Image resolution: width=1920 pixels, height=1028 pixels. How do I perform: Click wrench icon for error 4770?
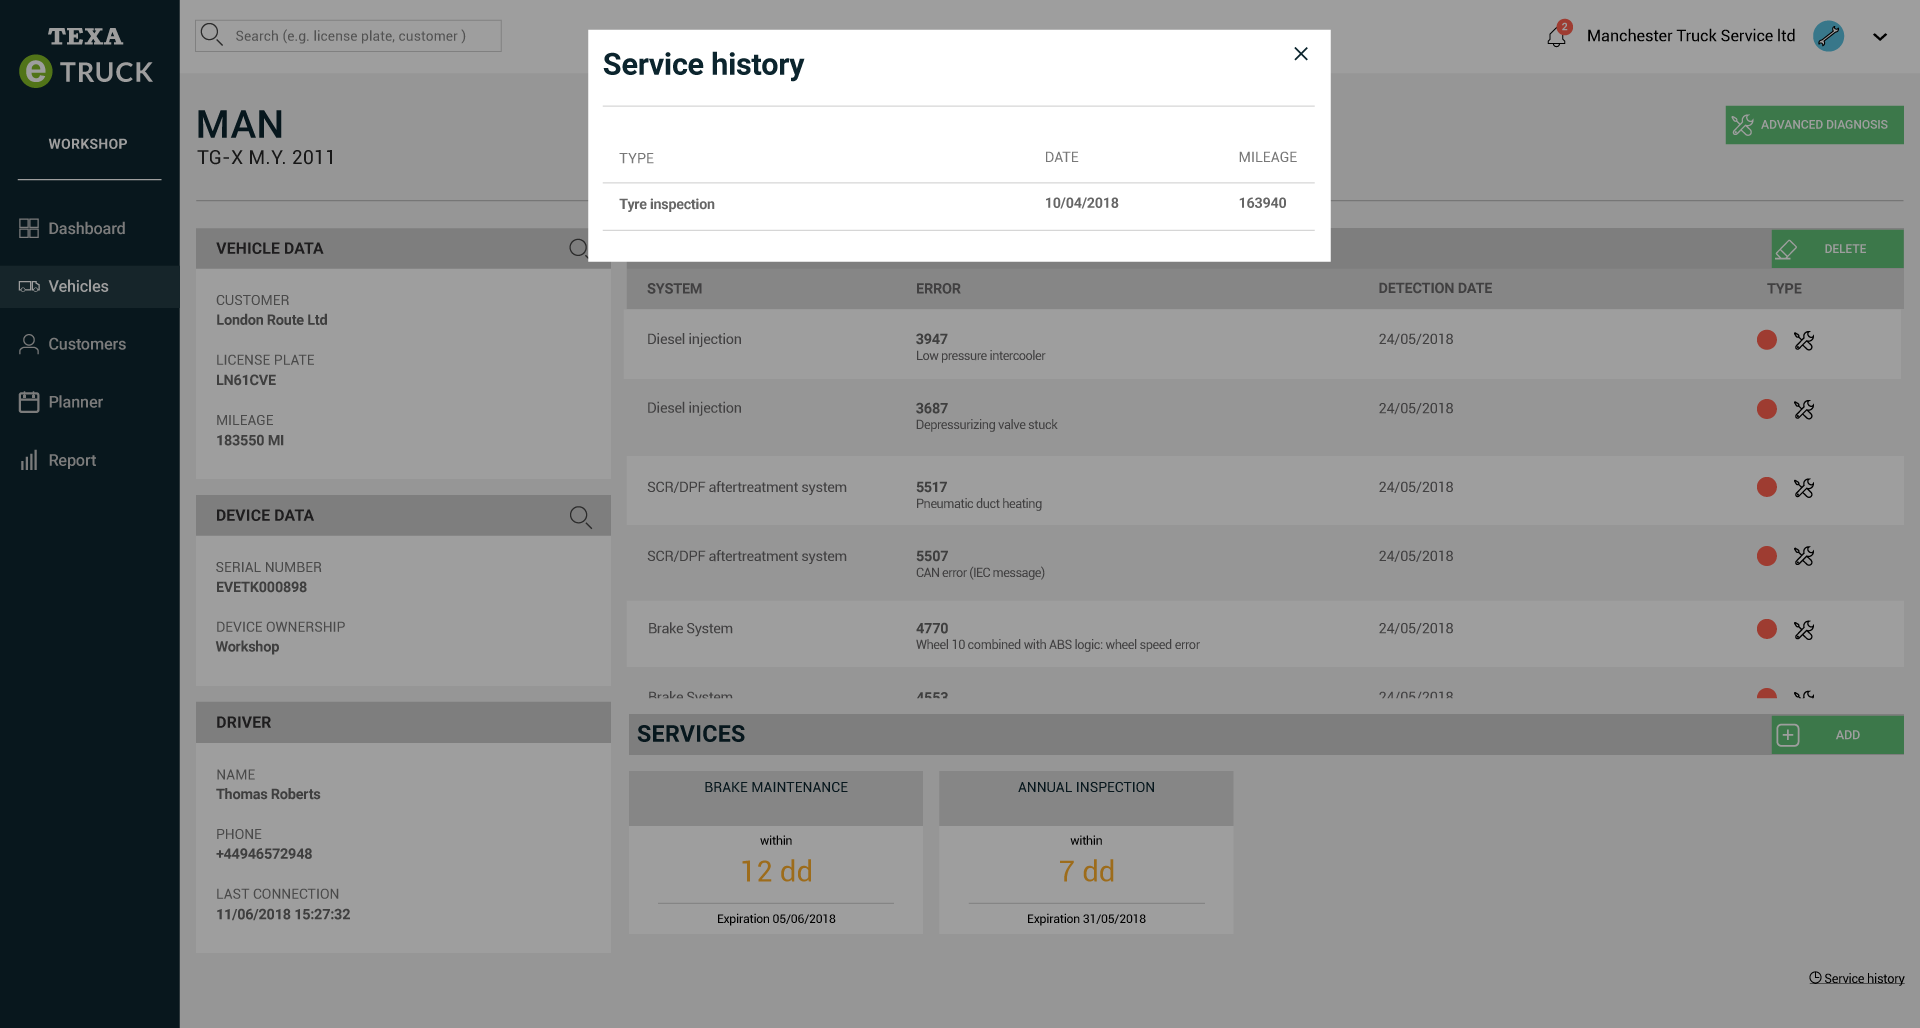point(1804,630)
